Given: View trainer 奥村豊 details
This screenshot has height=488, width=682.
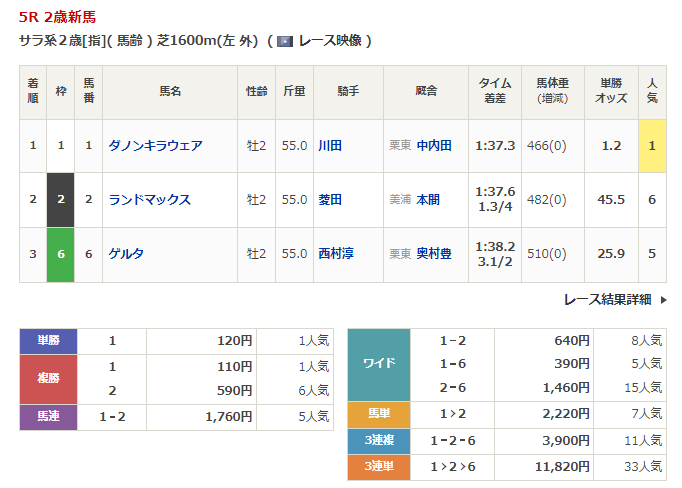Looking at the screenshot, I should tap(434, 254).
